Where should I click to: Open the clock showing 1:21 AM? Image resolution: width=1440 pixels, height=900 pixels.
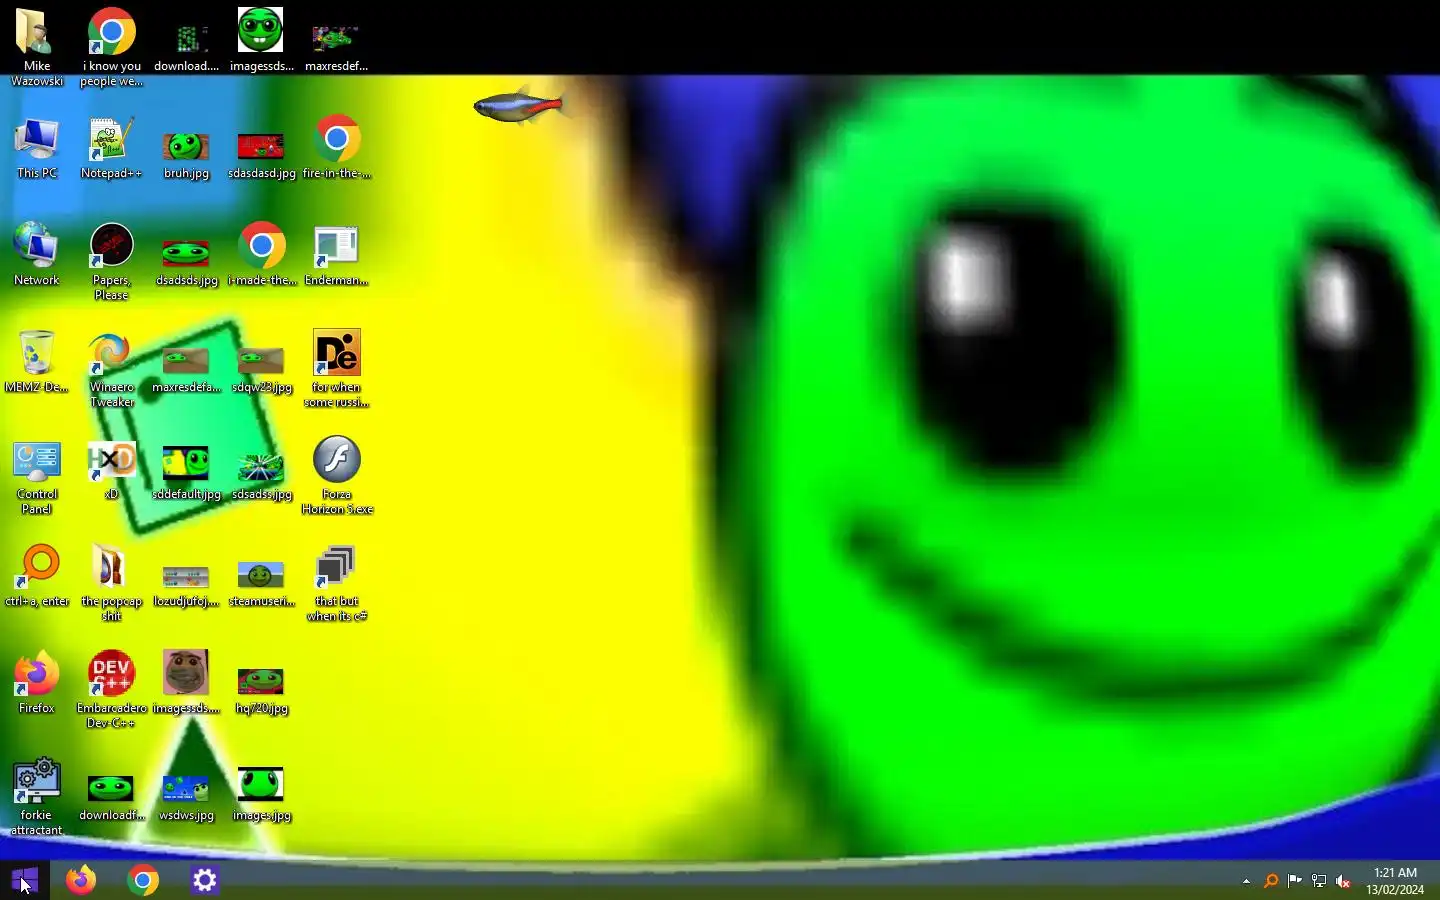coord(1396,881)
